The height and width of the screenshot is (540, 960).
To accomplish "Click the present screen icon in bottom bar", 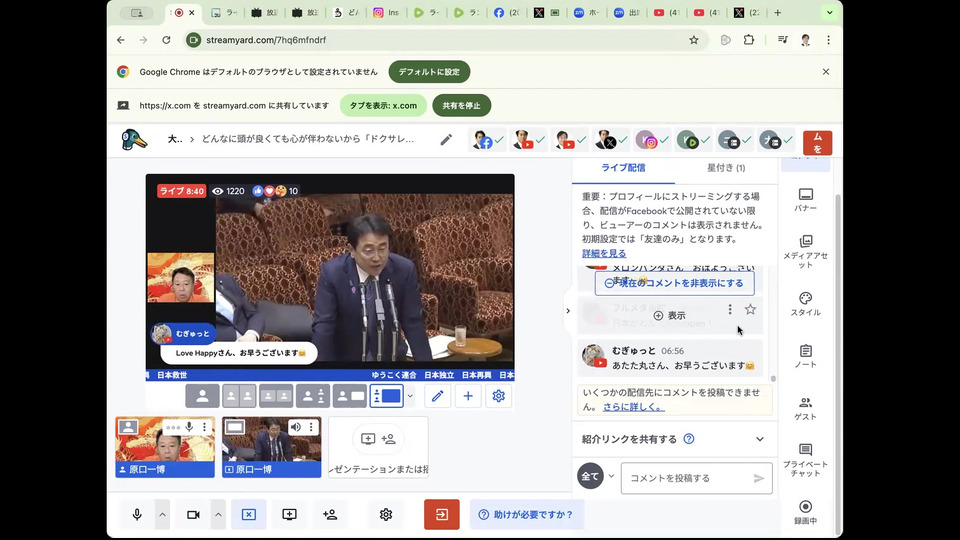I will pos(289,514).
